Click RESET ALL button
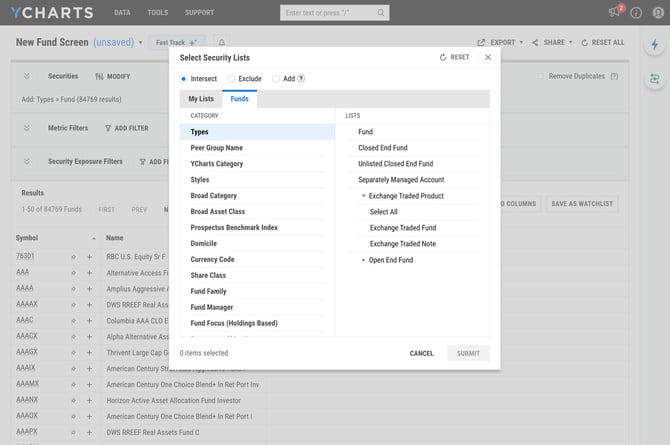This screenshot has height=445, width=670. [x=603, y=42]
